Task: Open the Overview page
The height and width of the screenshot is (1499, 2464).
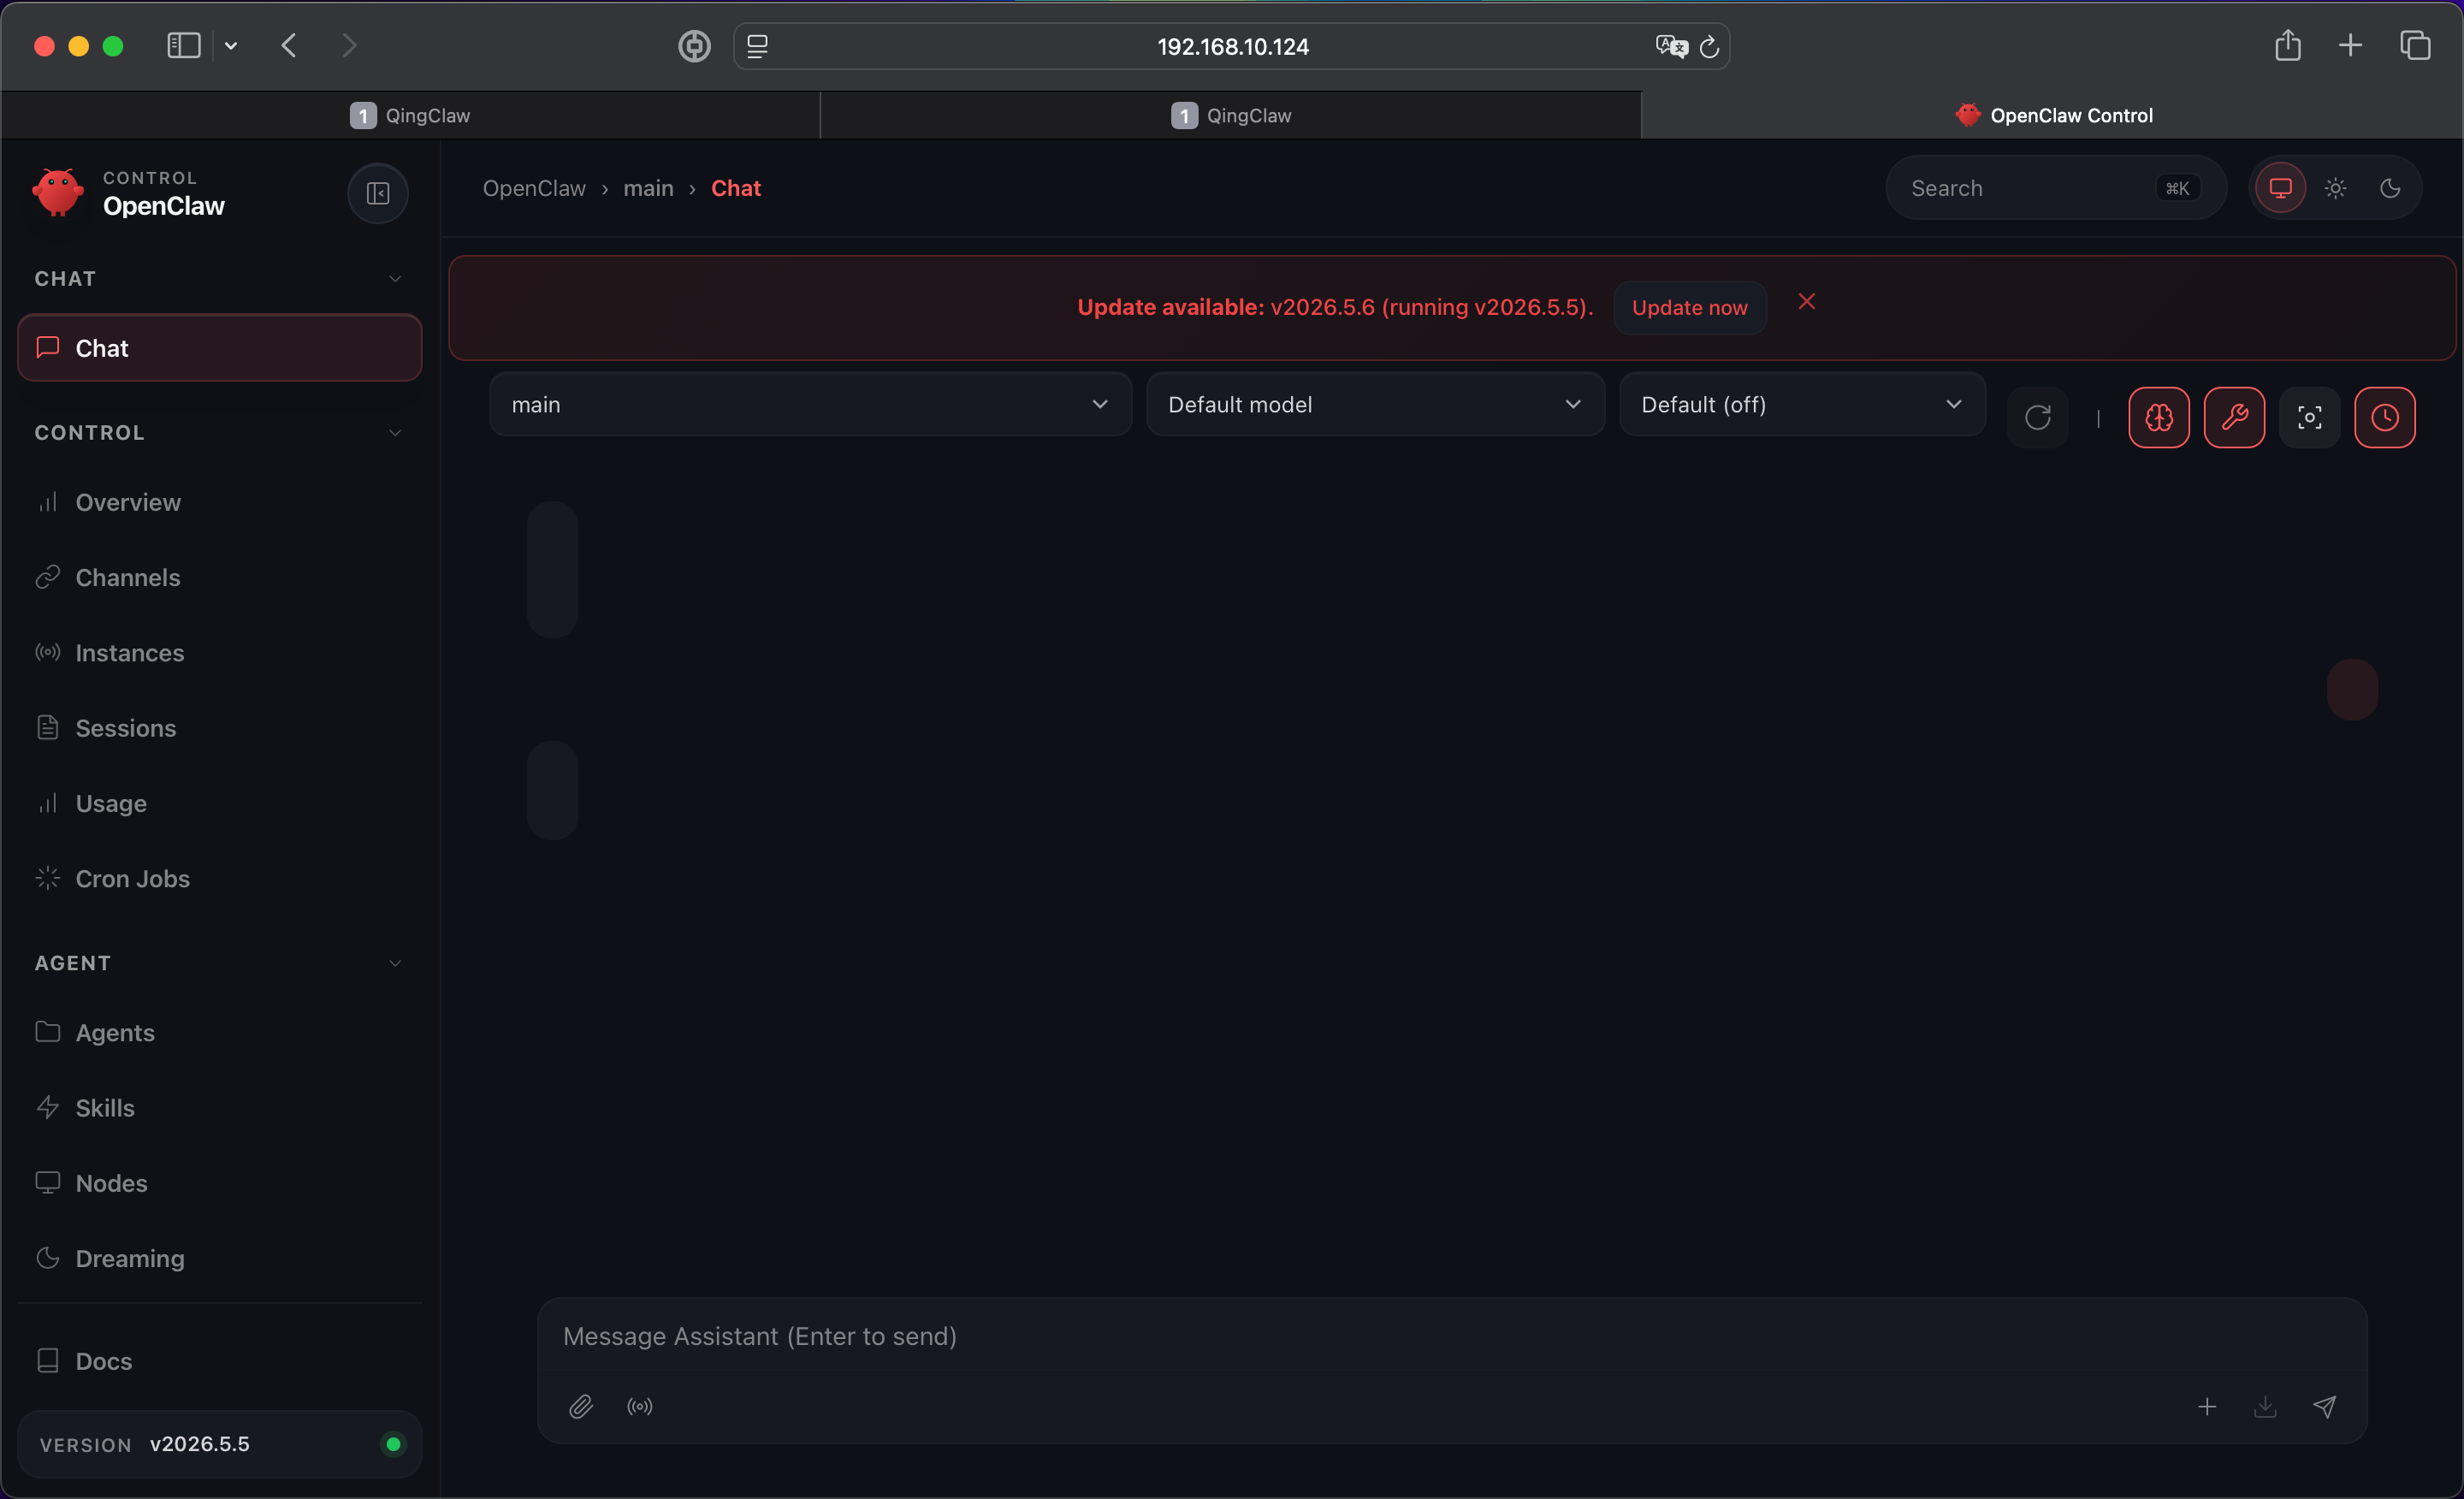Action: pos(220,502)
